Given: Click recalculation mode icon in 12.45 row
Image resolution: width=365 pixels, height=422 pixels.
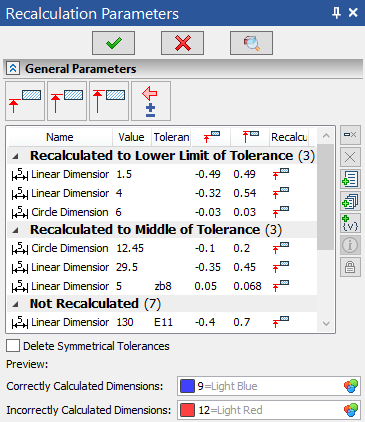Looking at the screenshot, I should pos(281,248).
